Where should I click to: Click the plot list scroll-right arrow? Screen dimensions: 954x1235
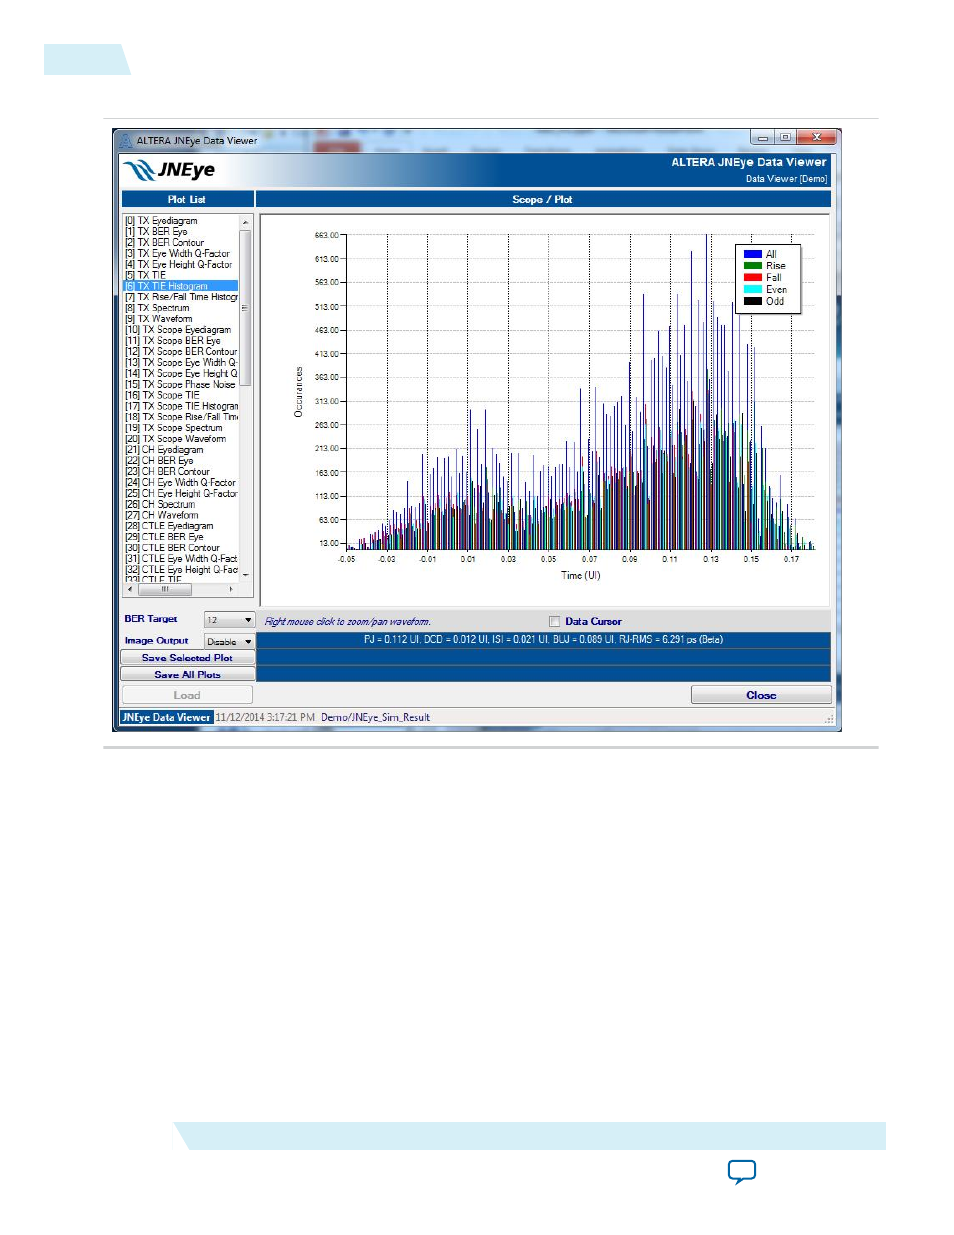tap(232, 589)
